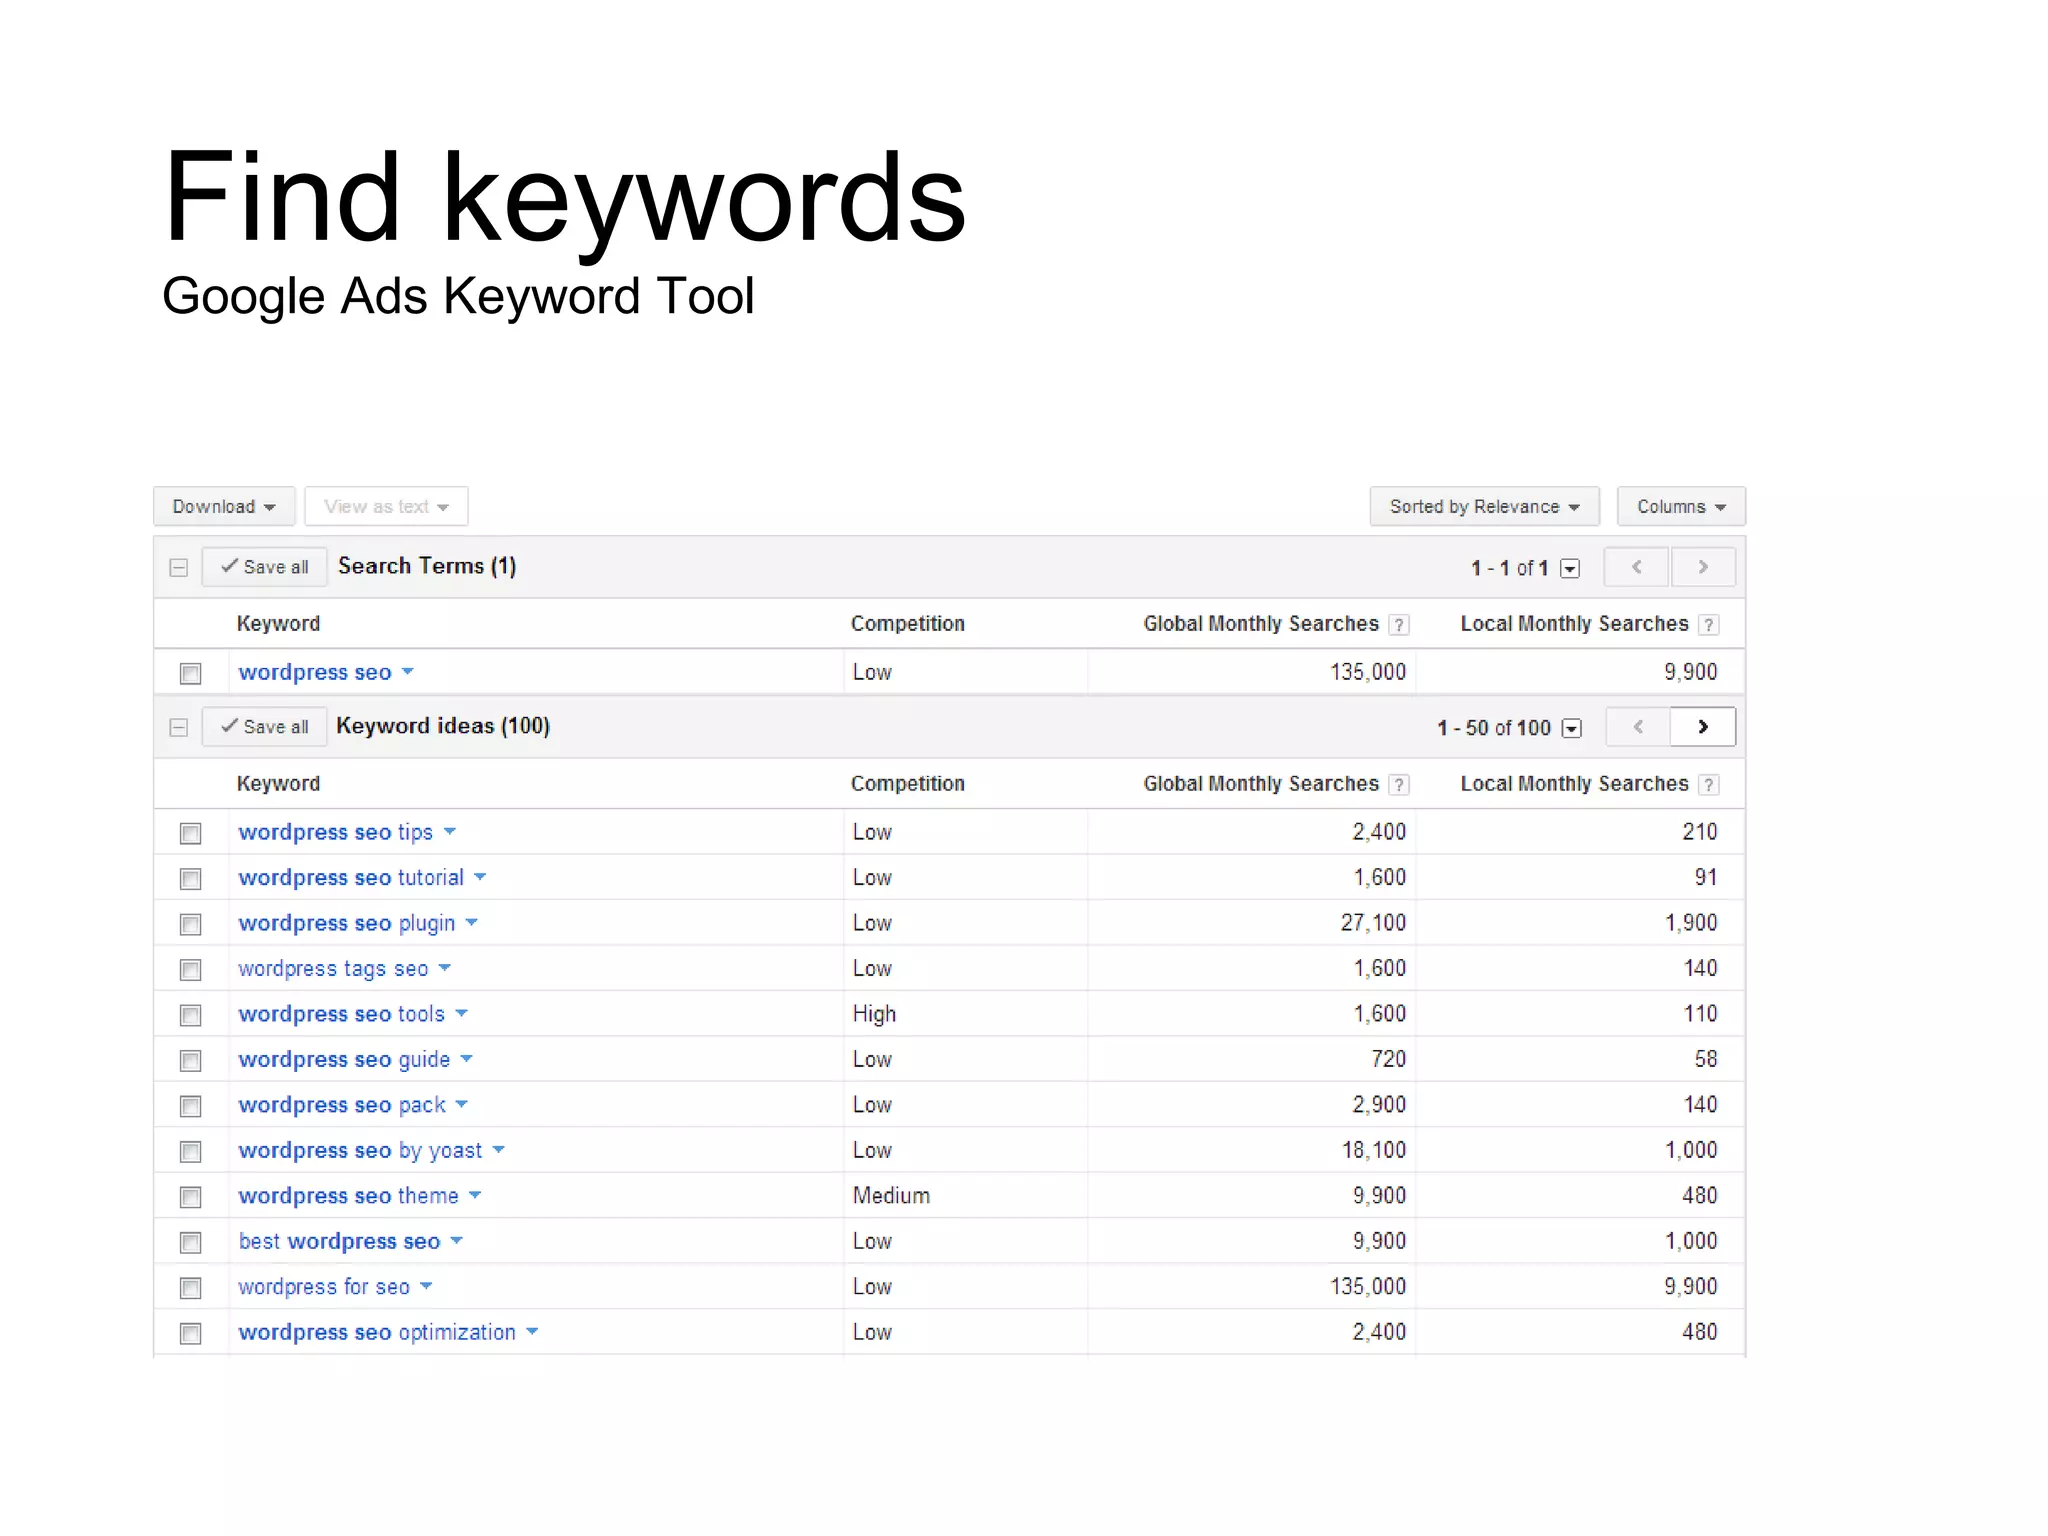Click the Medium competition cell
Image resolution: width=2048 pixels, height=1536 pixels.
(x=891, y=1196)
